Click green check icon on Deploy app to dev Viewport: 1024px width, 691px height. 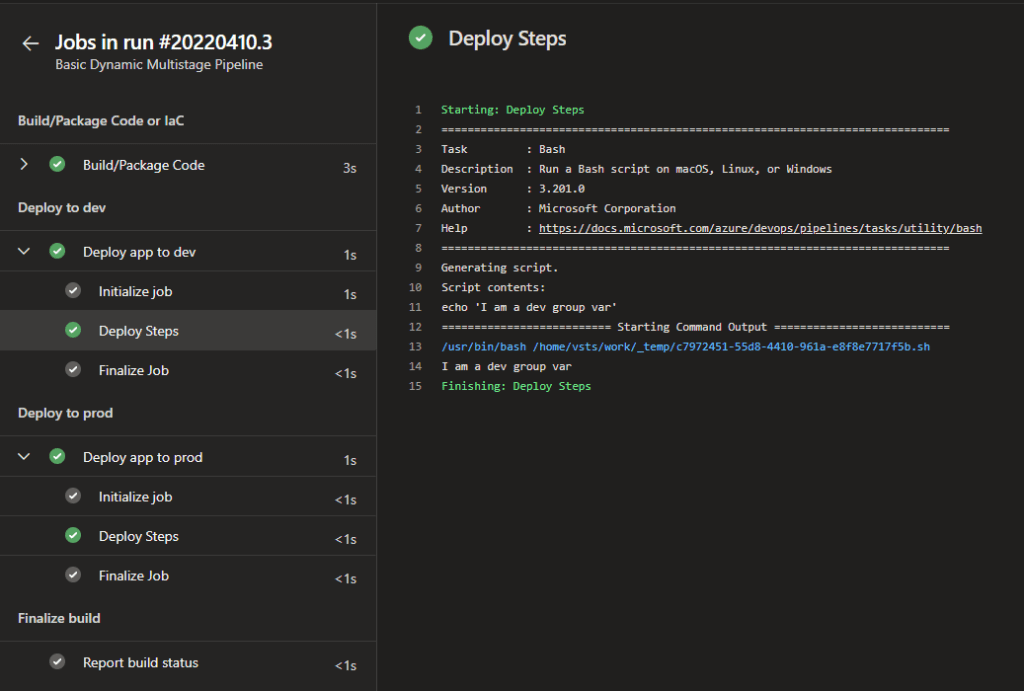point(57,252)
